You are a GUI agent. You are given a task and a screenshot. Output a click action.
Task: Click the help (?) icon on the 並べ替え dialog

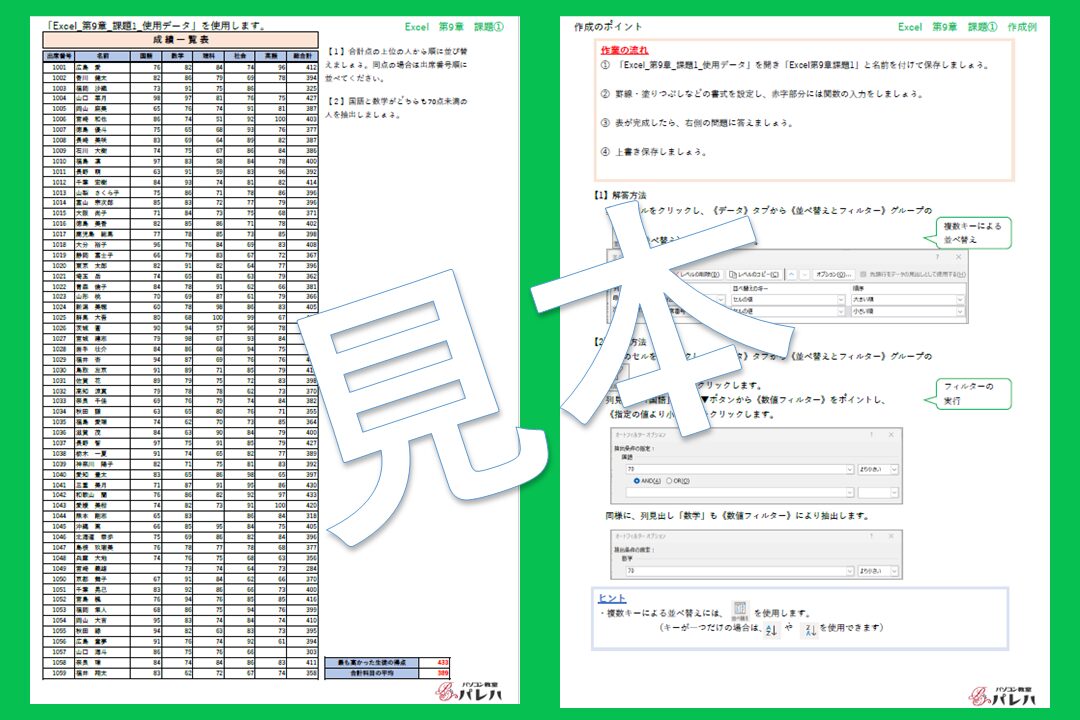coord(937,257)
